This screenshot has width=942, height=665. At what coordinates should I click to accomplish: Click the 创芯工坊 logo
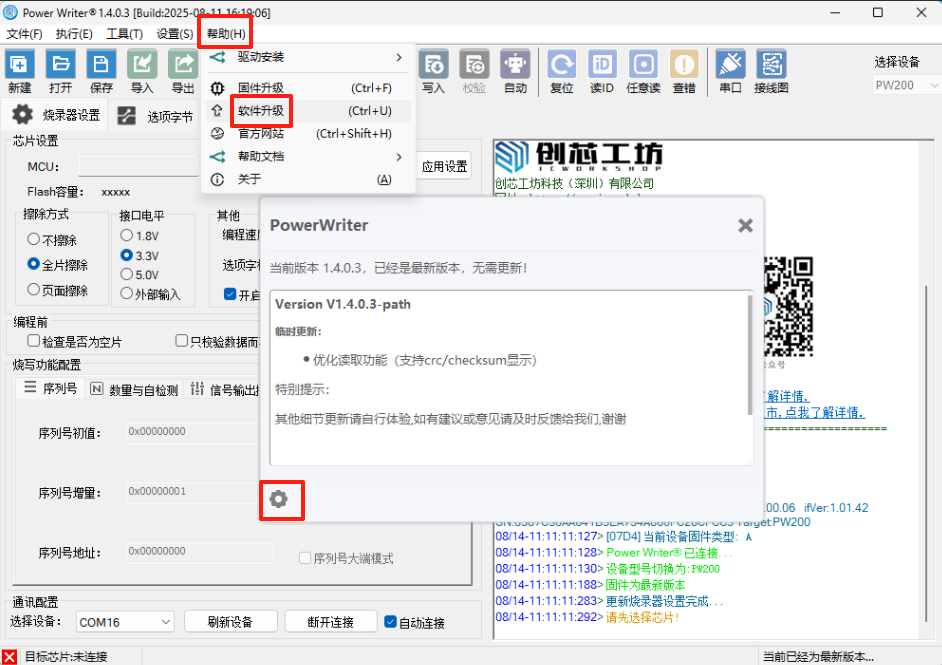(x=580, y=157)
